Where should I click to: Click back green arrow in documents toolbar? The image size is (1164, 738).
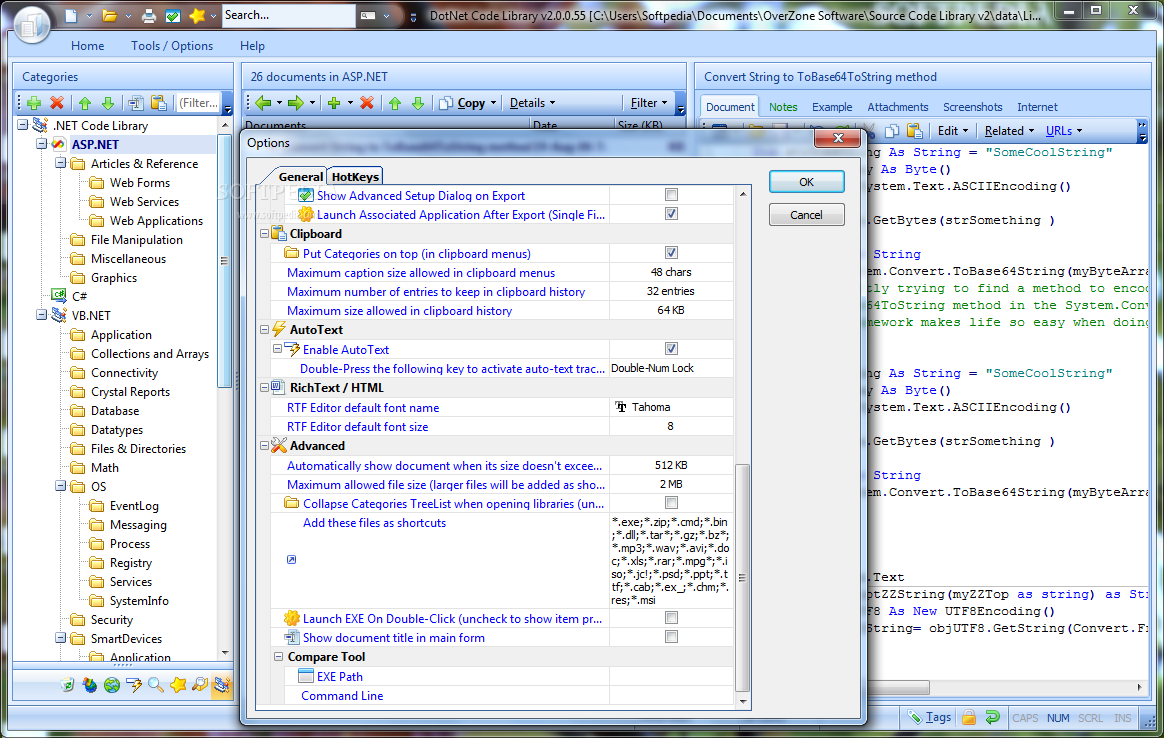pyautogui.click(x=263, y=102)
